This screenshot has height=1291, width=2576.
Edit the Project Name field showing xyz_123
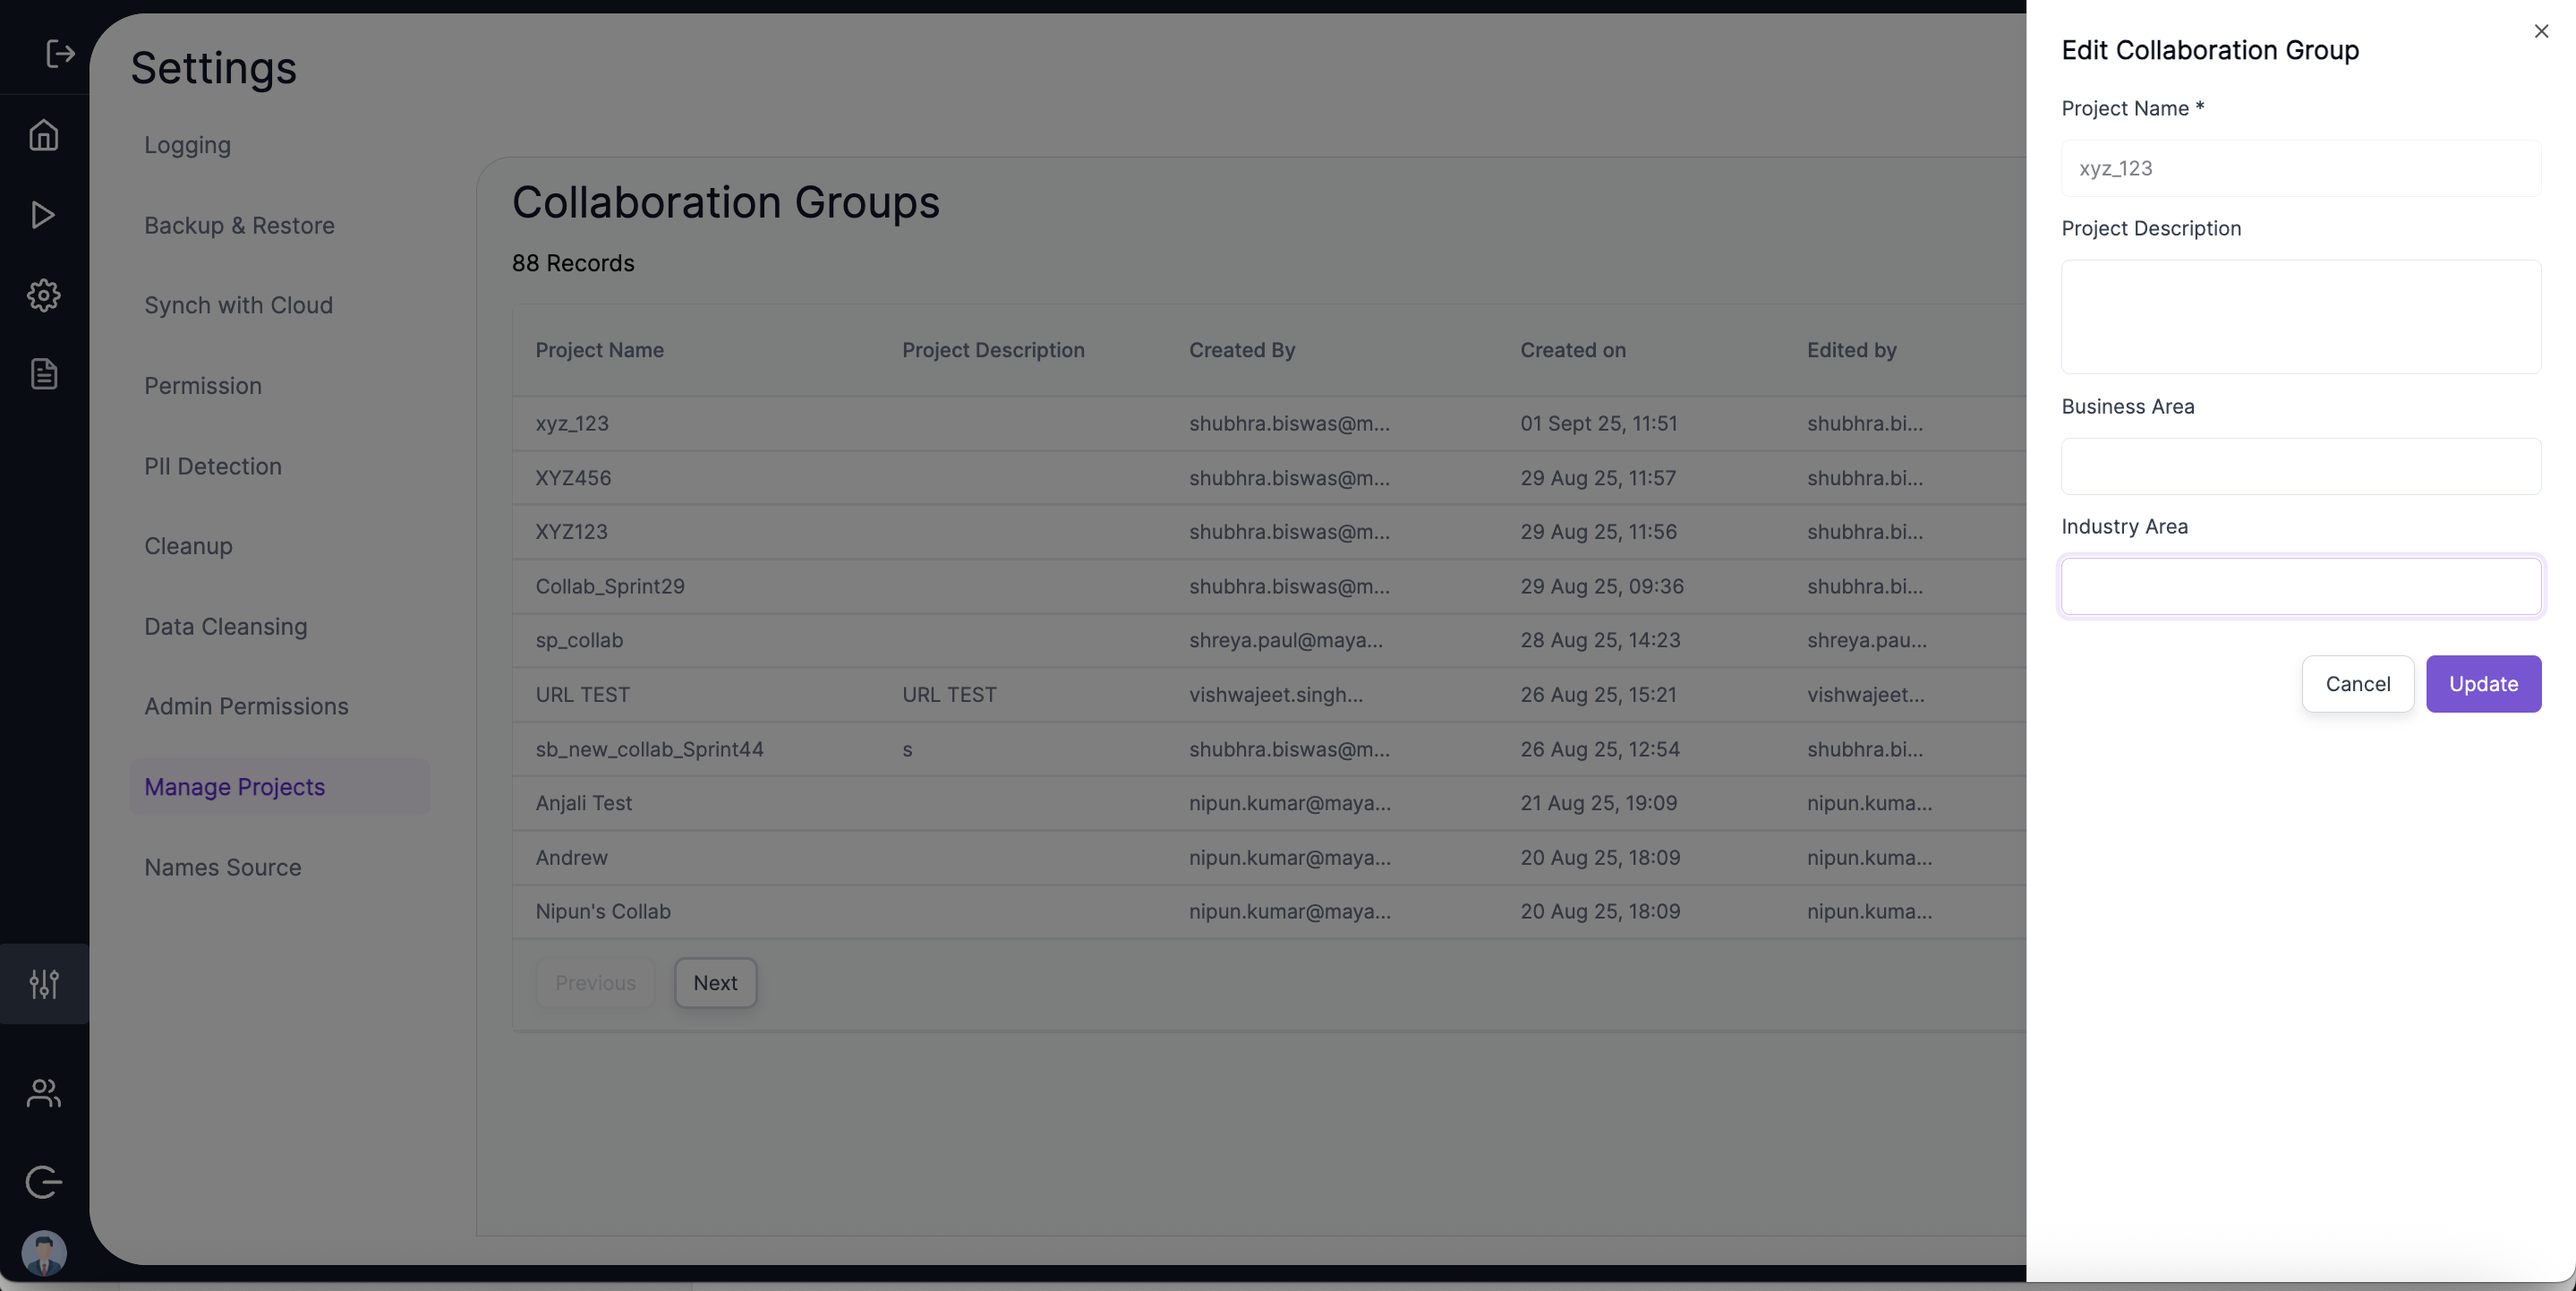click(2299, 168)
